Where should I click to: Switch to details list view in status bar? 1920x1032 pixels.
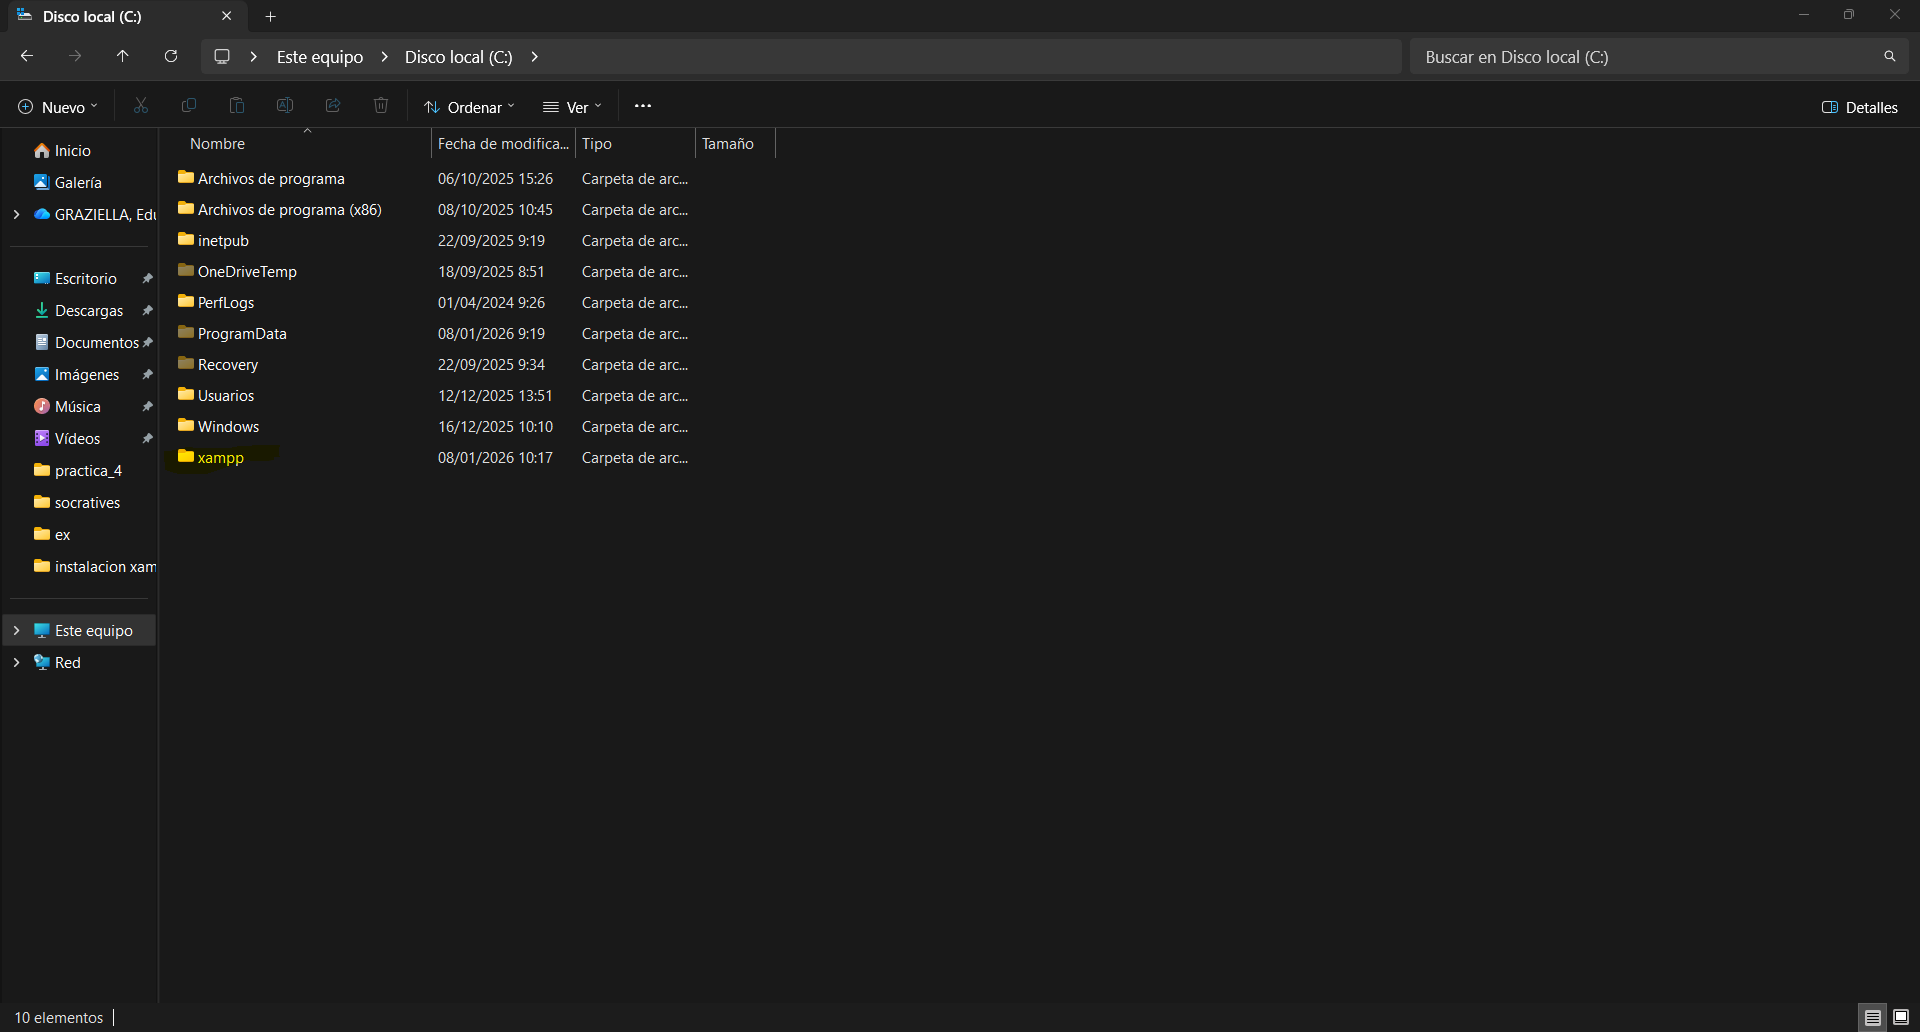coord(1872,1017)
